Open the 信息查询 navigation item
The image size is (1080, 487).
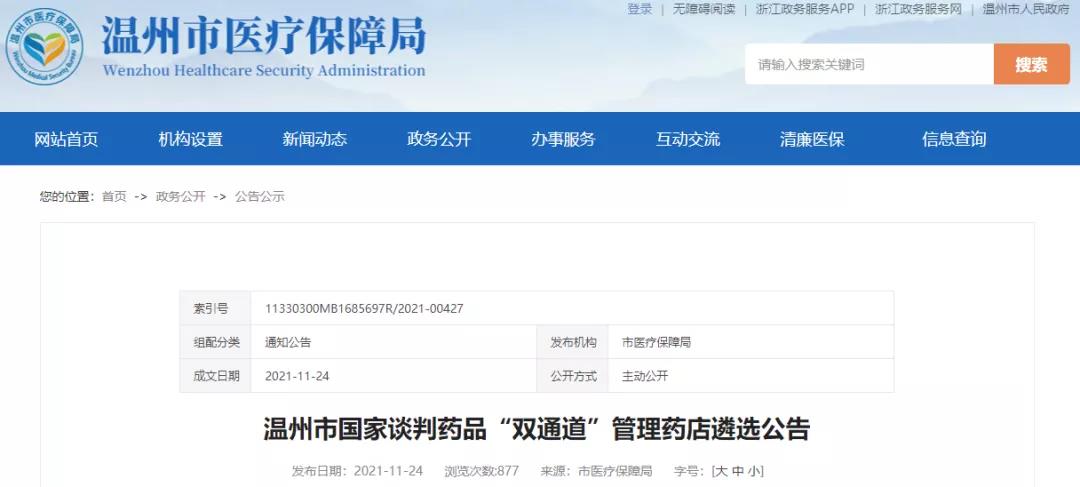coord(953,139)
